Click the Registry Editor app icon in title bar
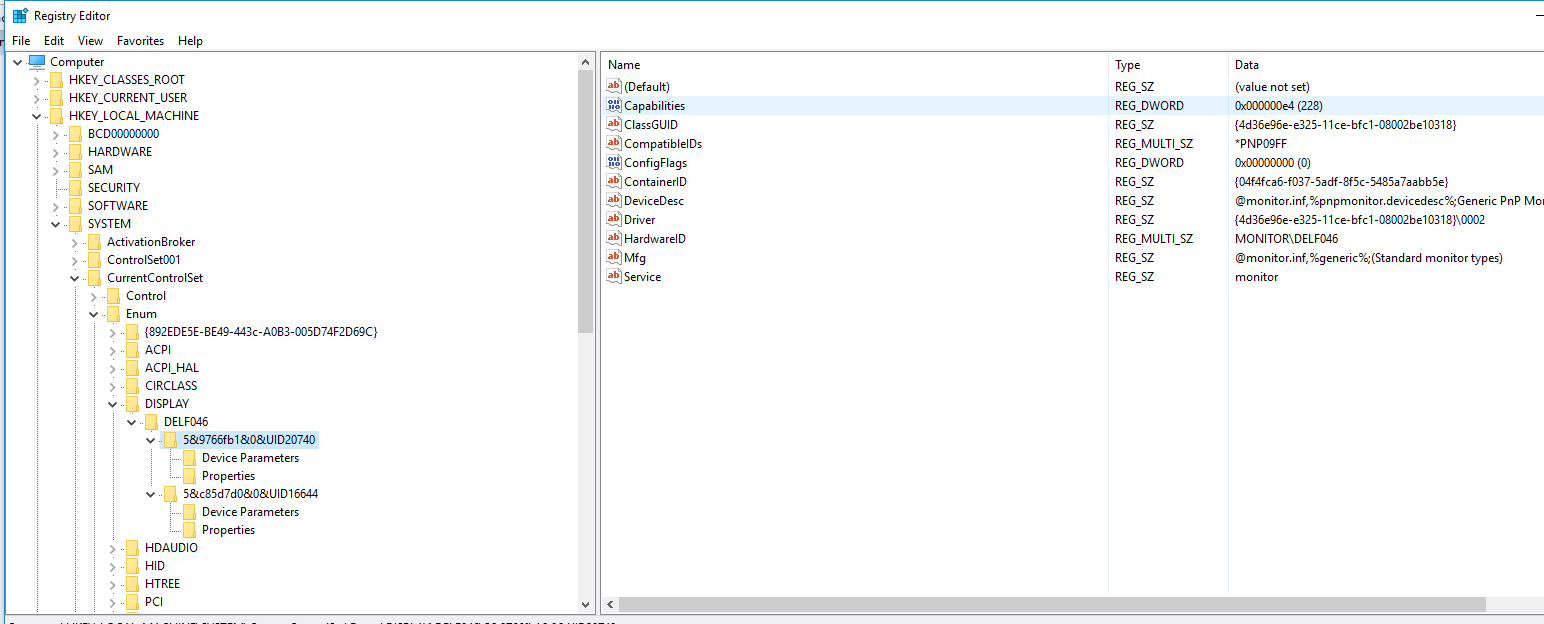This screenshot has height=624, width=1544. coord(20,16)
